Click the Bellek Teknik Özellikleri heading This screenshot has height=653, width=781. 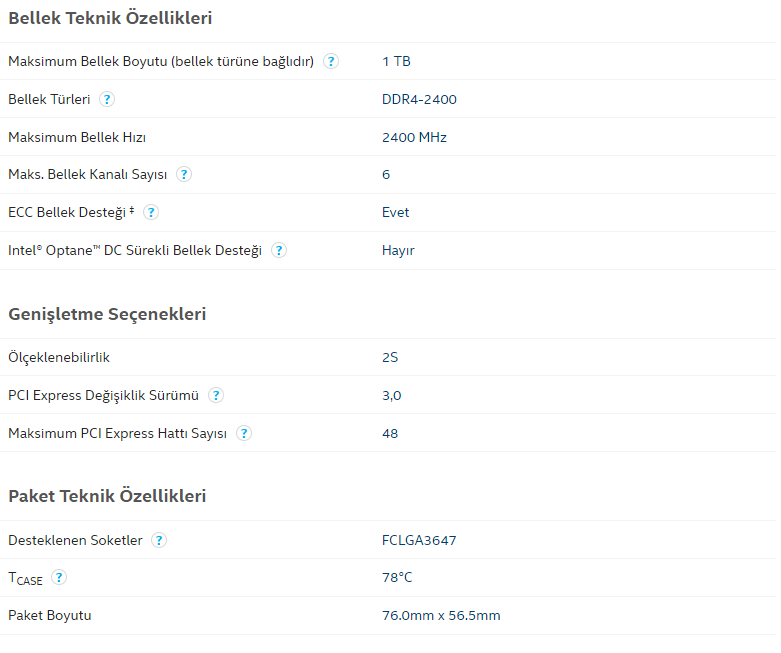click(110, 18)
